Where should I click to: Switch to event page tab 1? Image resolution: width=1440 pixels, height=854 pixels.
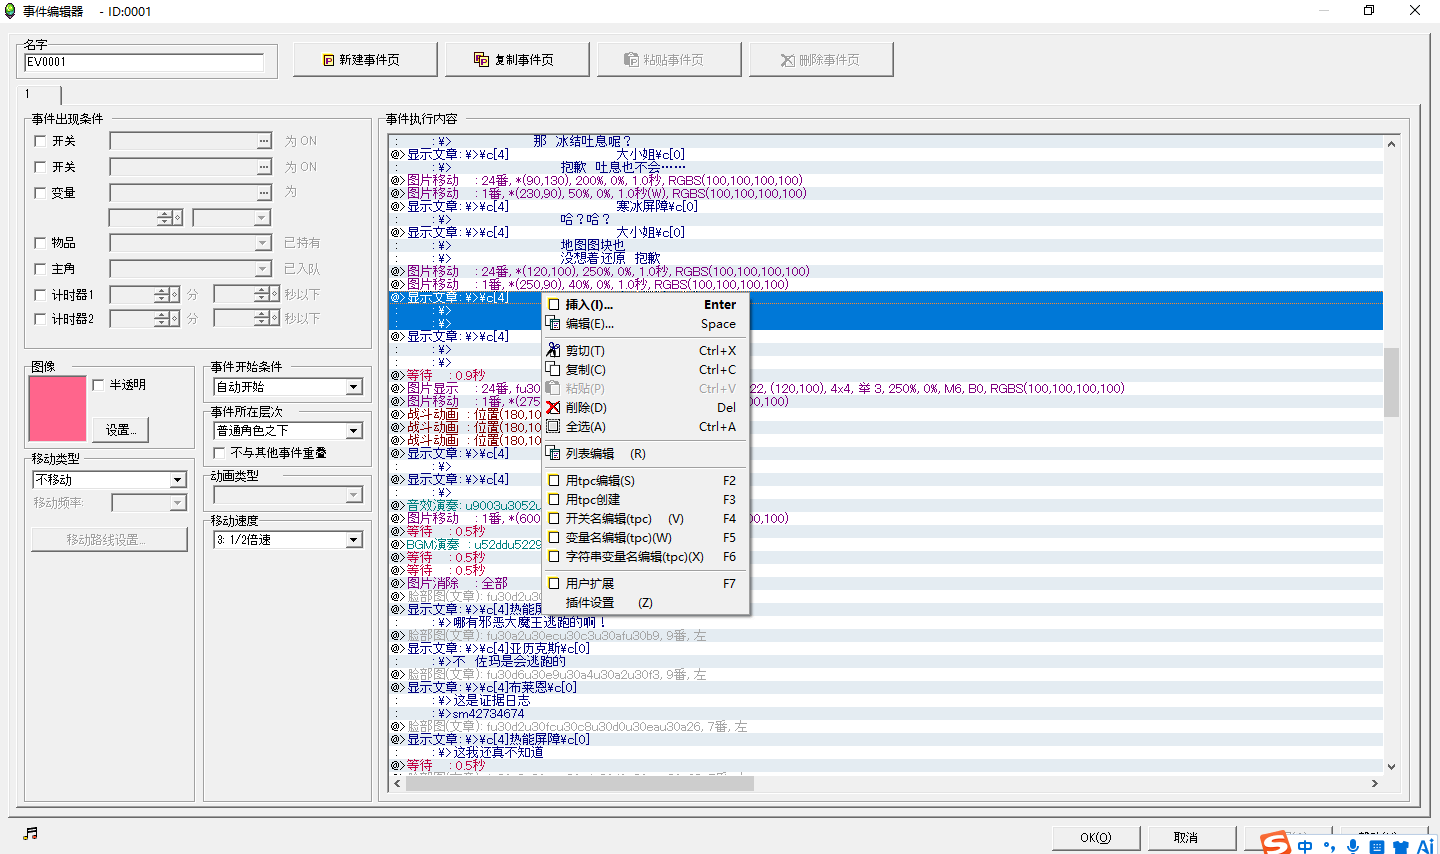click(x=41, y=94)
